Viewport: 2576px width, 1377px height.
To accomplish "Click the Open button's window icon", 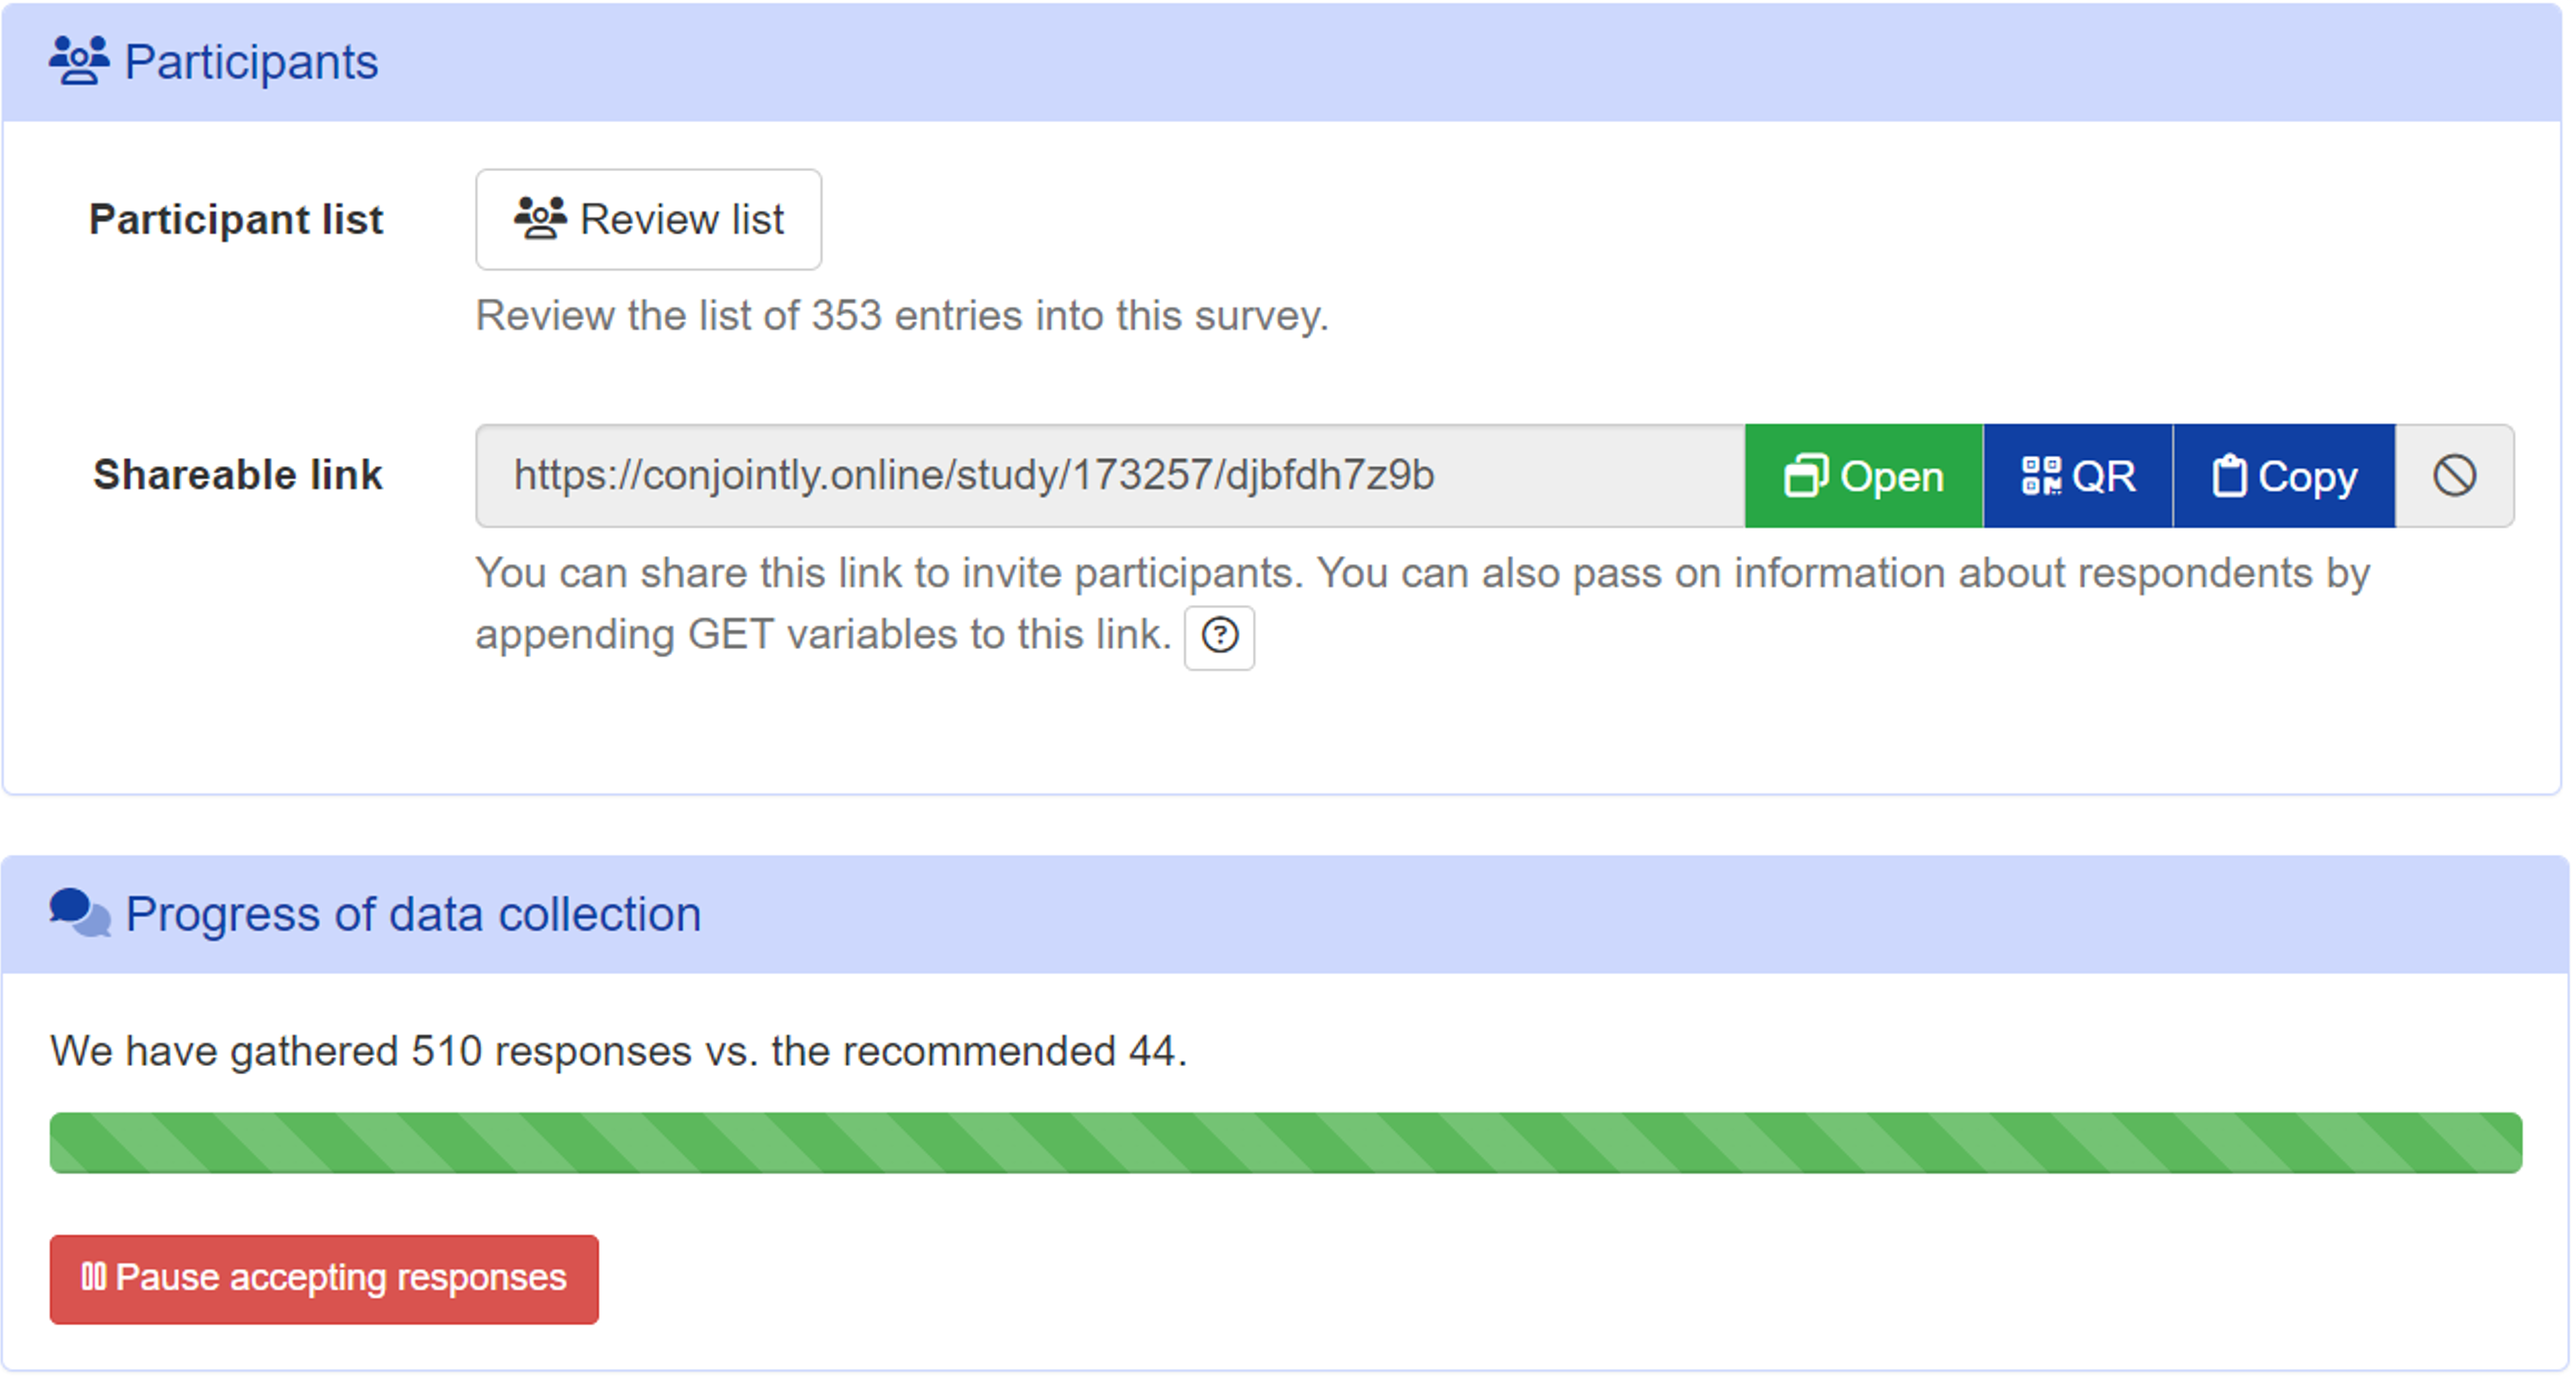I will (1806, 476).
